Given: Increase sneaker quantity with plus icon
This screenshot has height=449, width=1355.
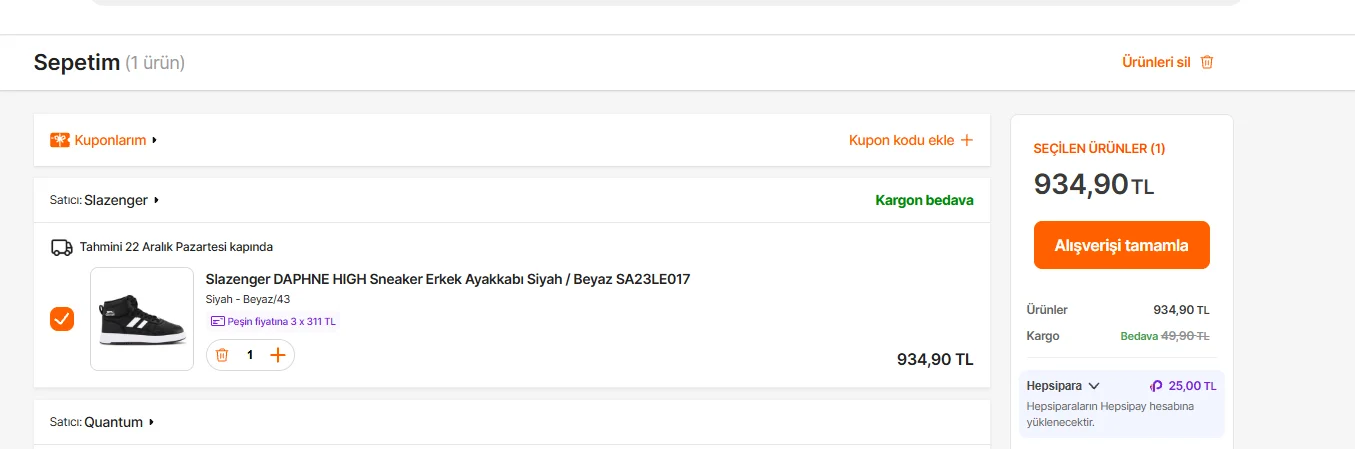Looking at the screenshot, I should pos(278,355).
